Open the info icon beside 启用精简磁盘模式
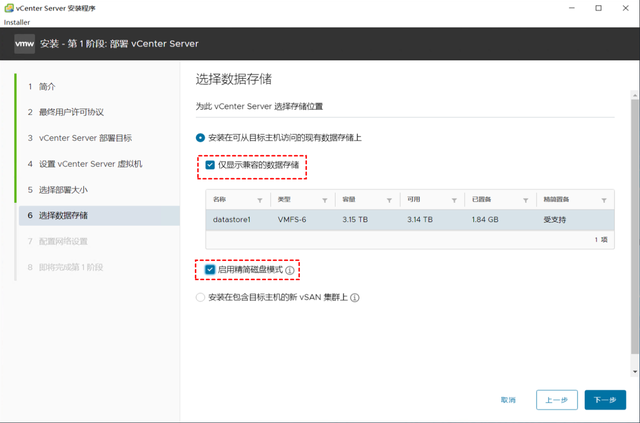 [290, 270]
